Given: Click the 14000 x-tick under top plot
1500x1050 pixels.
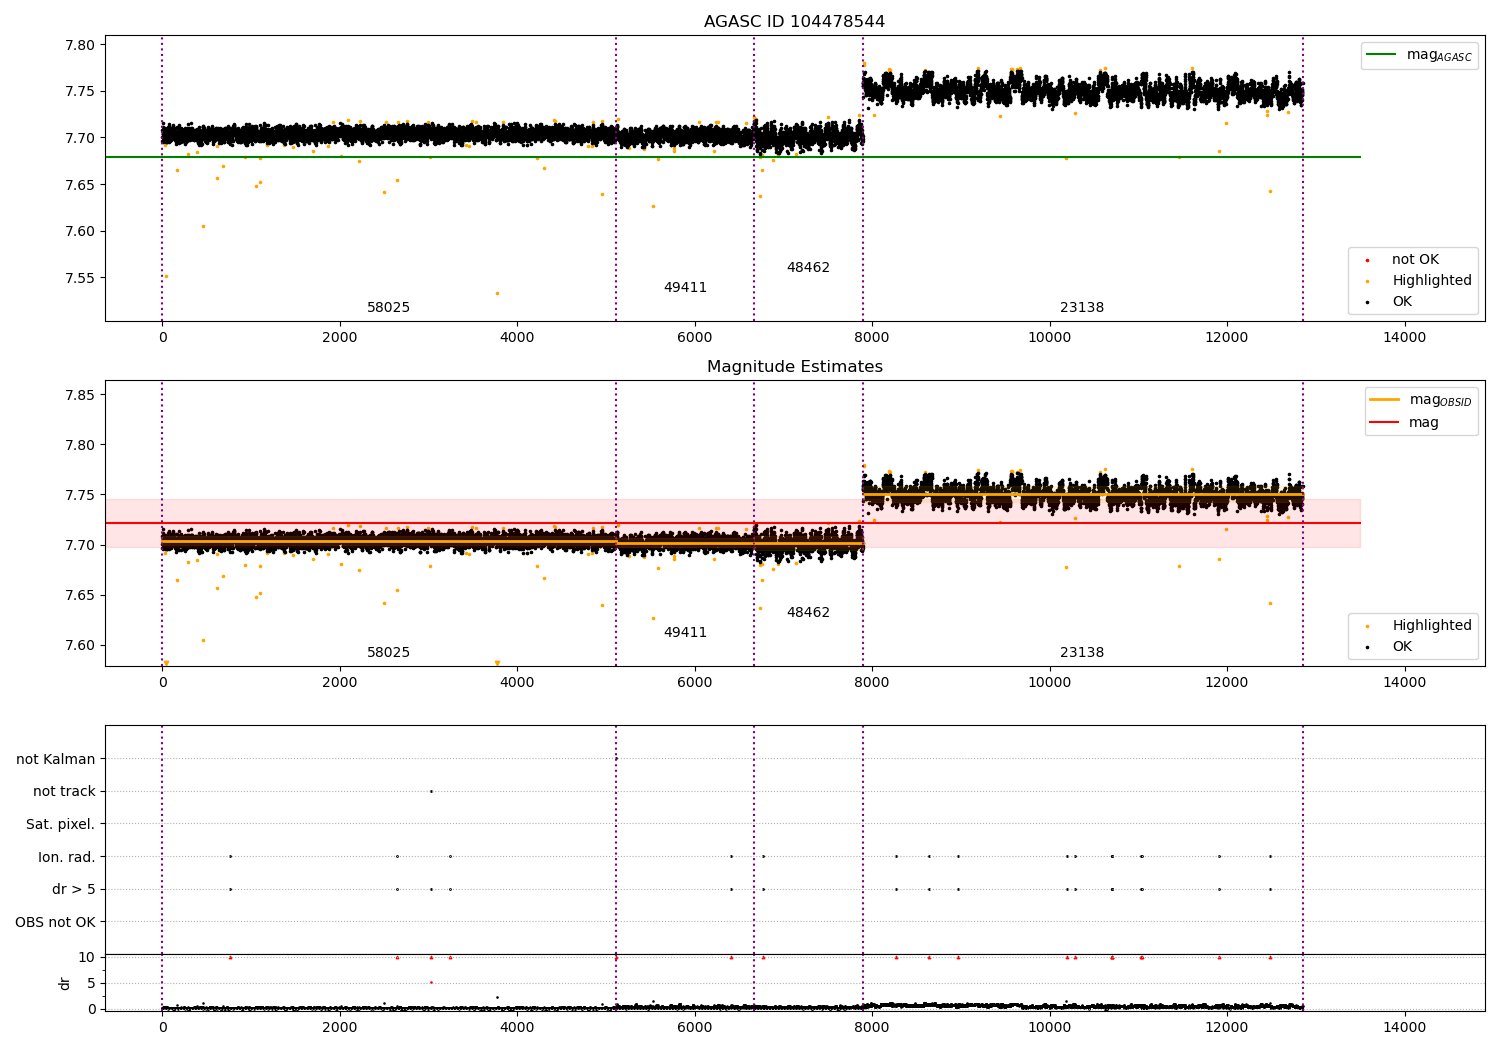Looking at the screenshot, I should (x=1404, y=338).
